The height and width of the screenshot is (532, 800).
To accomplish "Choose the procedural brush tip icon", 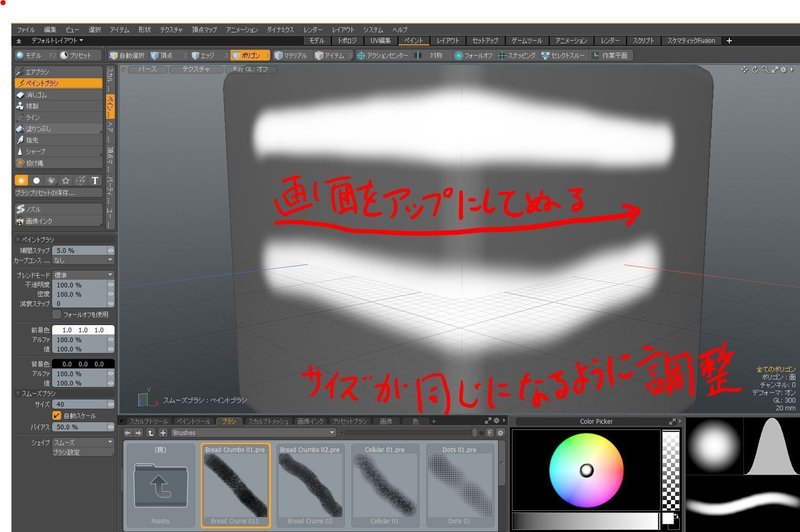I will click(51, 181).
